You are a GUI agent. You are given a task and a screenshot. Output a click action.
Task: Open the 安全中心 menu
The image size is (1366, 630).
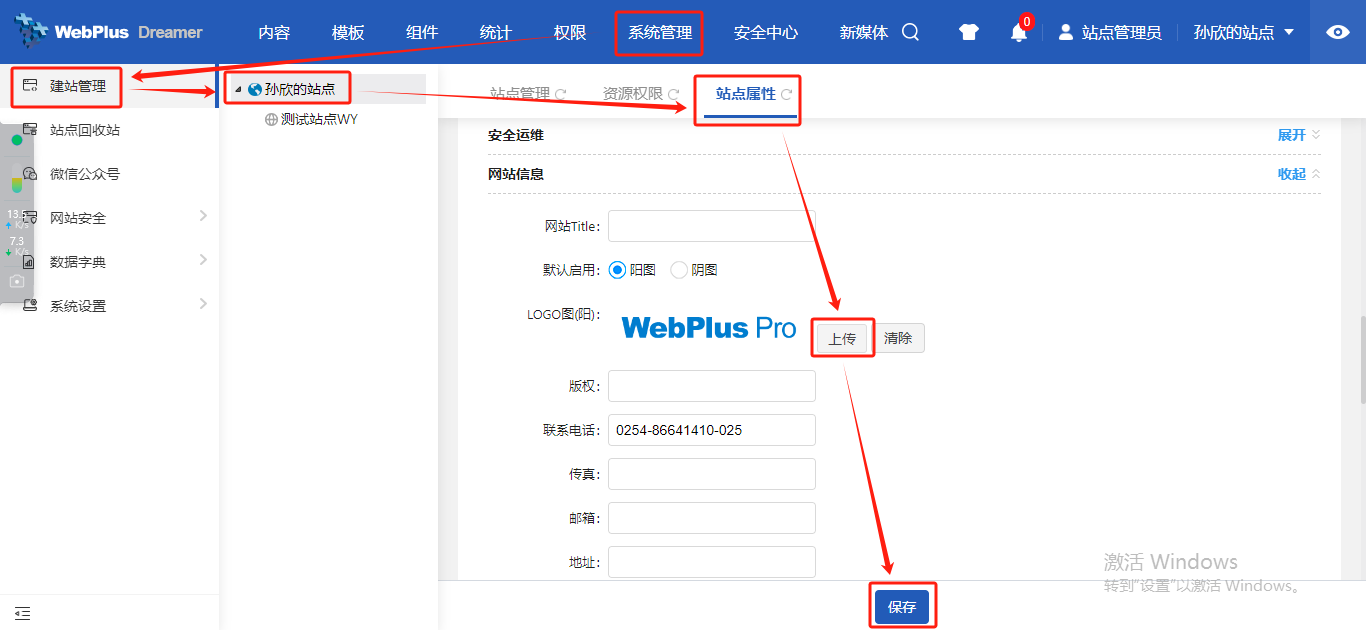pos(766,32)
